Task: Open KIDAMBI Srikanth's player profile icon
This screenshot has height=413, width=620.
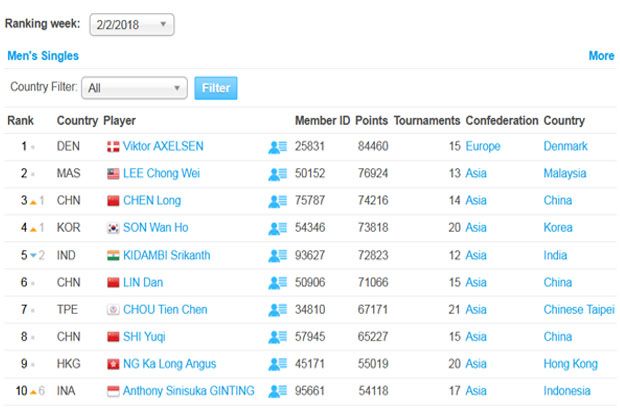Action: [278, 256]
